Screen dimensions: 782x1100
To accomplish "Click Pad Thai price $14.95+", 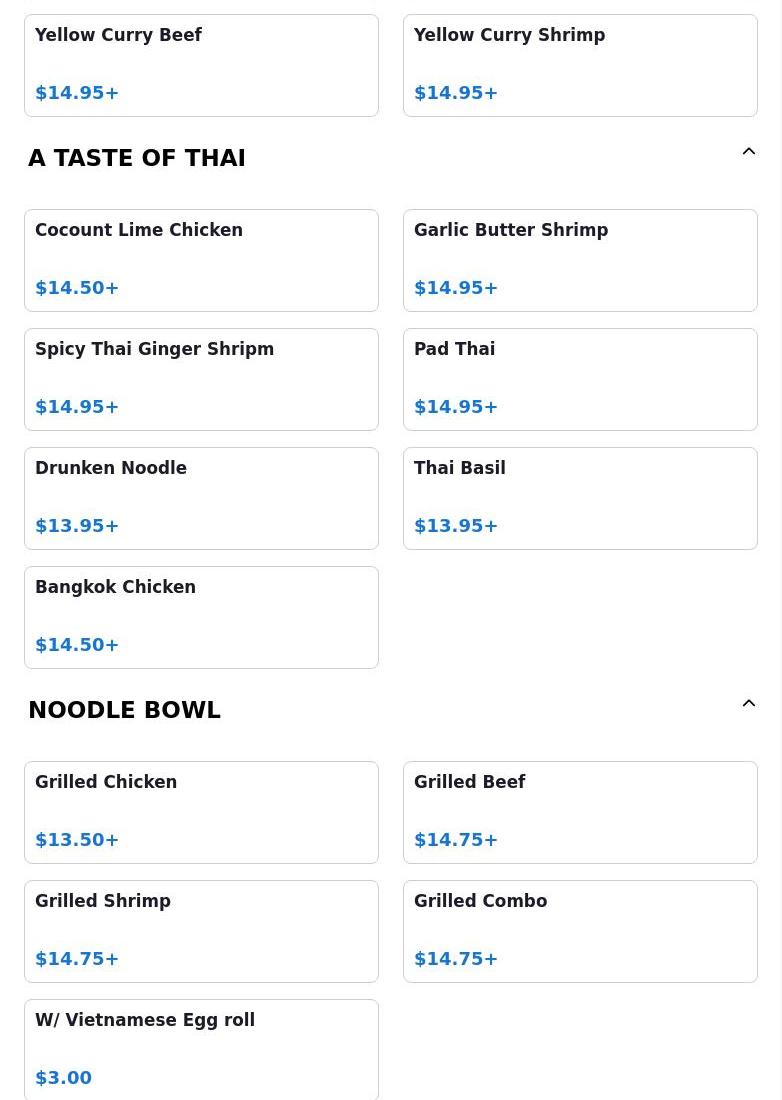I will [456, 407].
